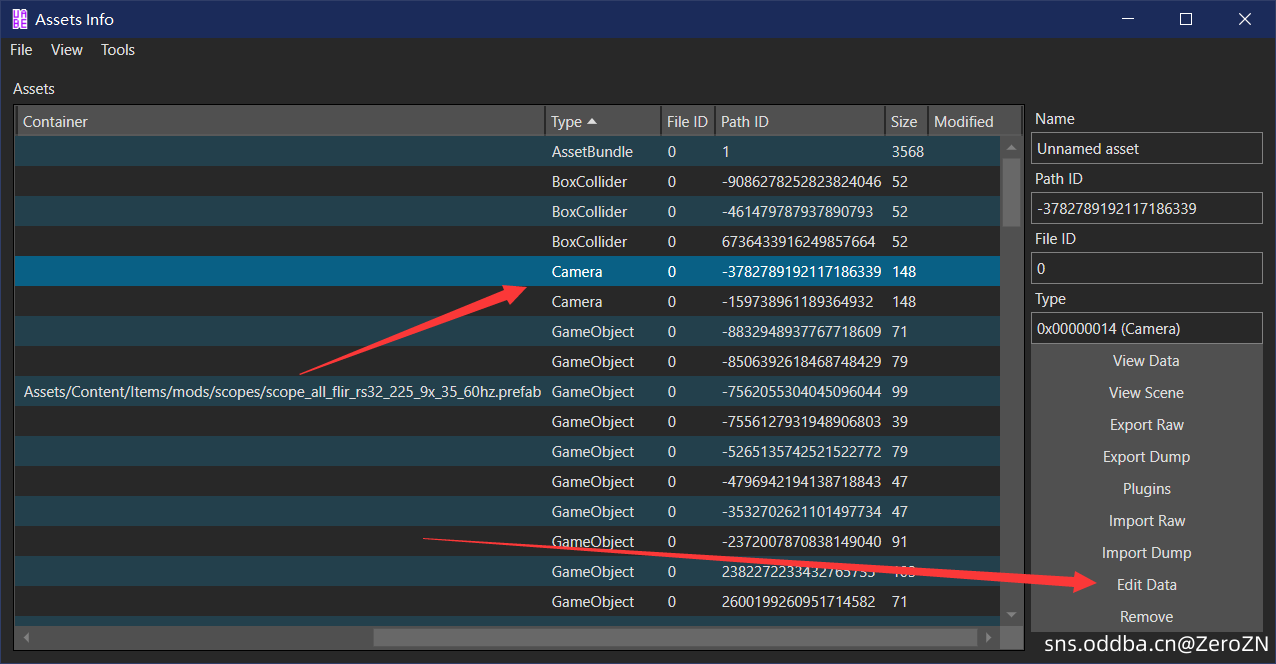Sort by Type column header
The image size is (1276, 664).
[601, 122]
